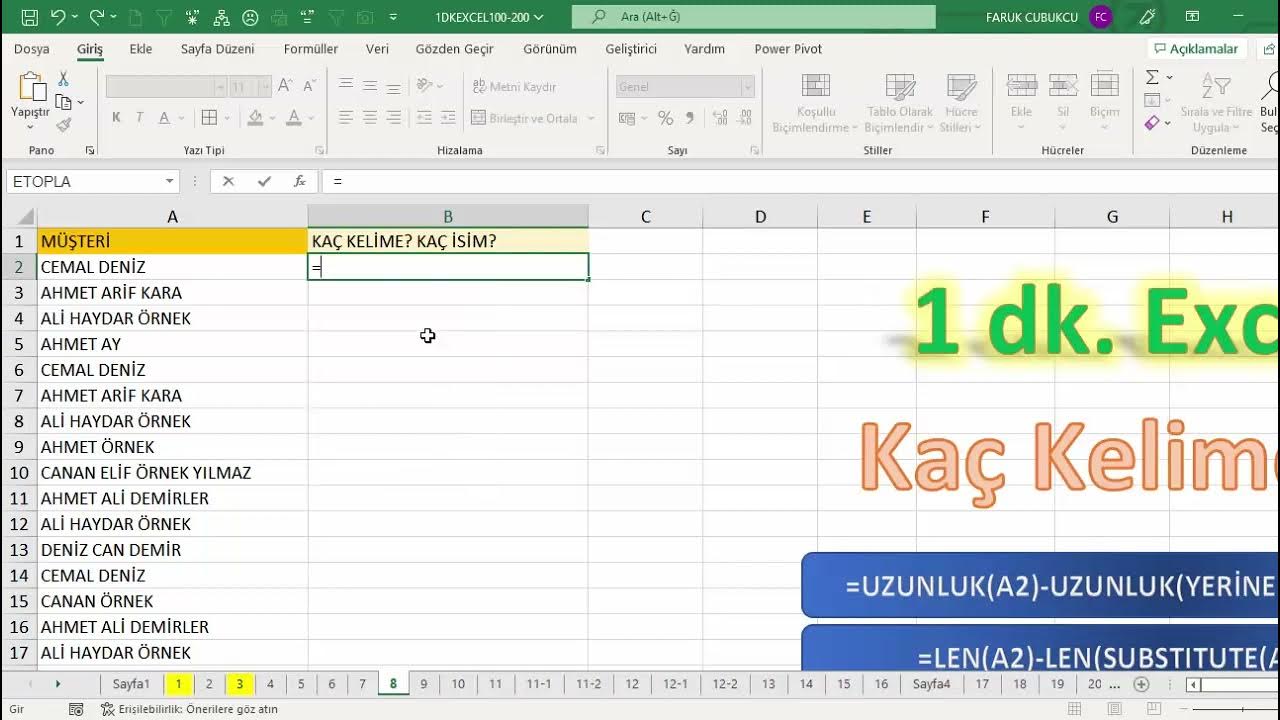The width and height of the screenshot is (1280, 720).
Task: Cut the selection using the scissors icon
Action: (64, 79)
